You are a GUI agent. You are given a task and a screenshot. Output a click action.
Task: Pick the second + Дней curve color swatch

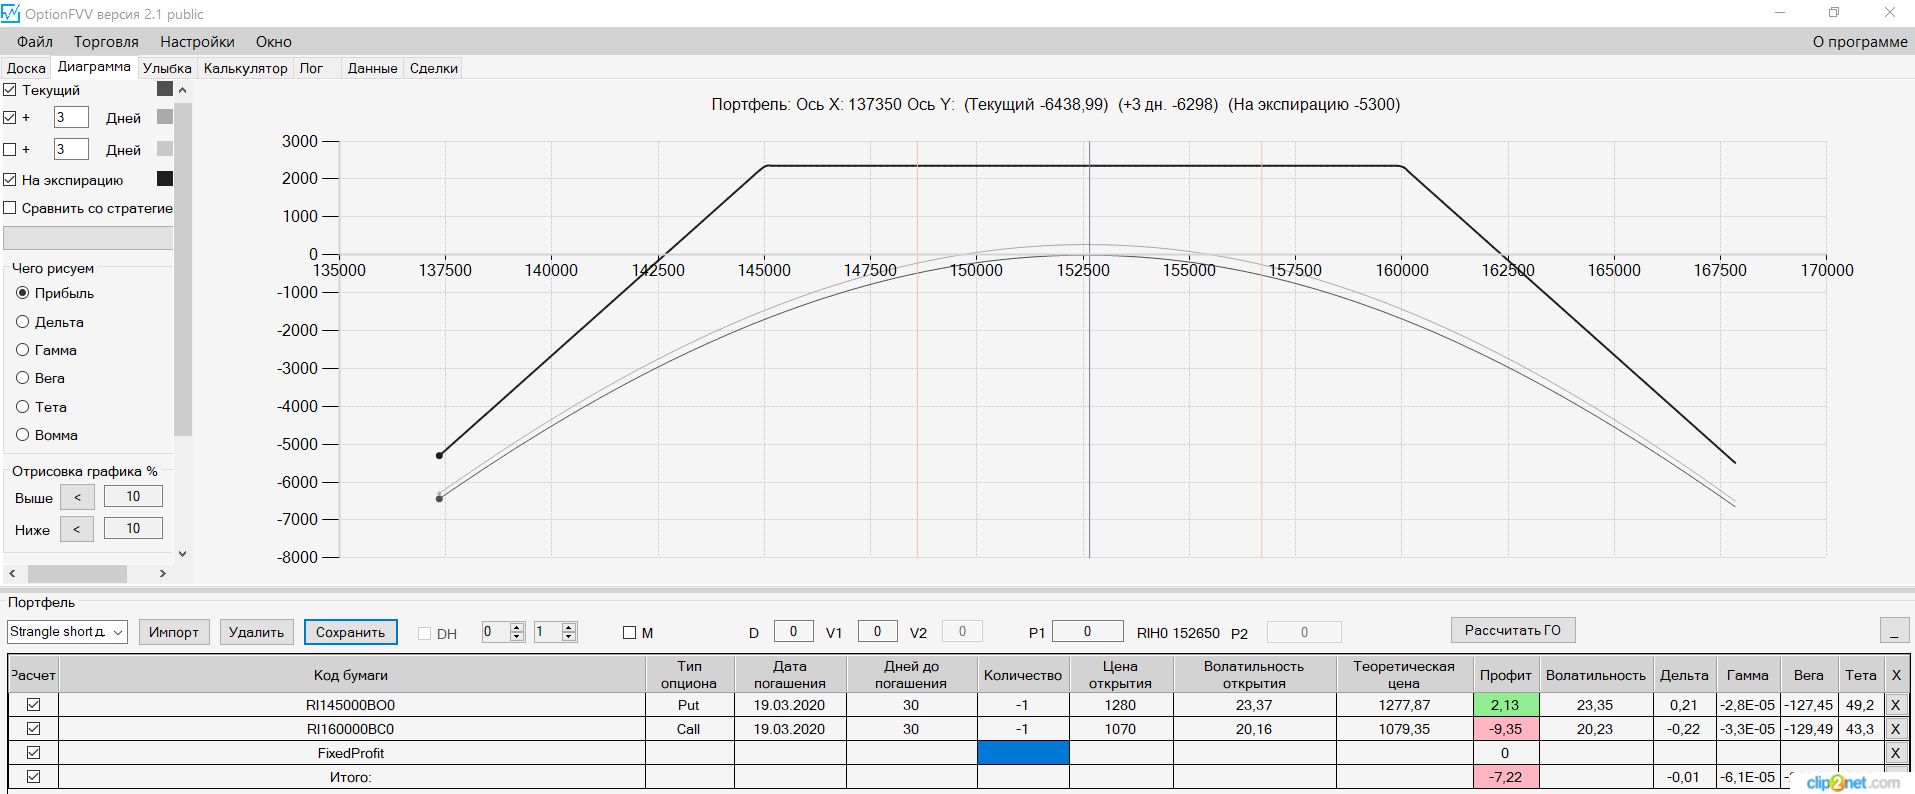tap(165, 149)
